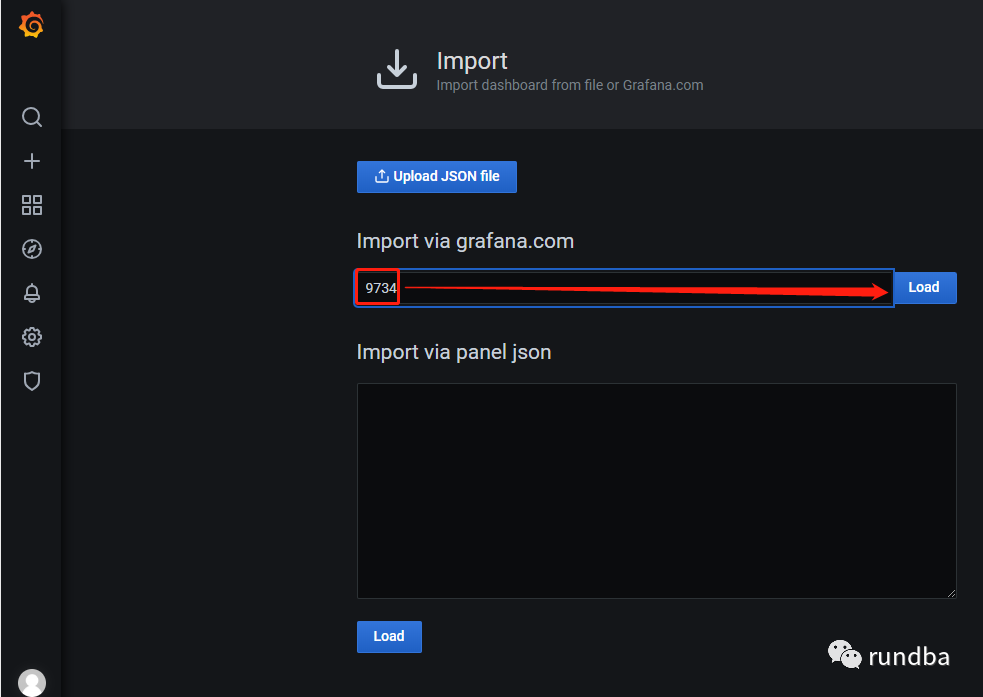
Task: Open the Search dashboards magnifier icon
Action: [x=32, y=118]
